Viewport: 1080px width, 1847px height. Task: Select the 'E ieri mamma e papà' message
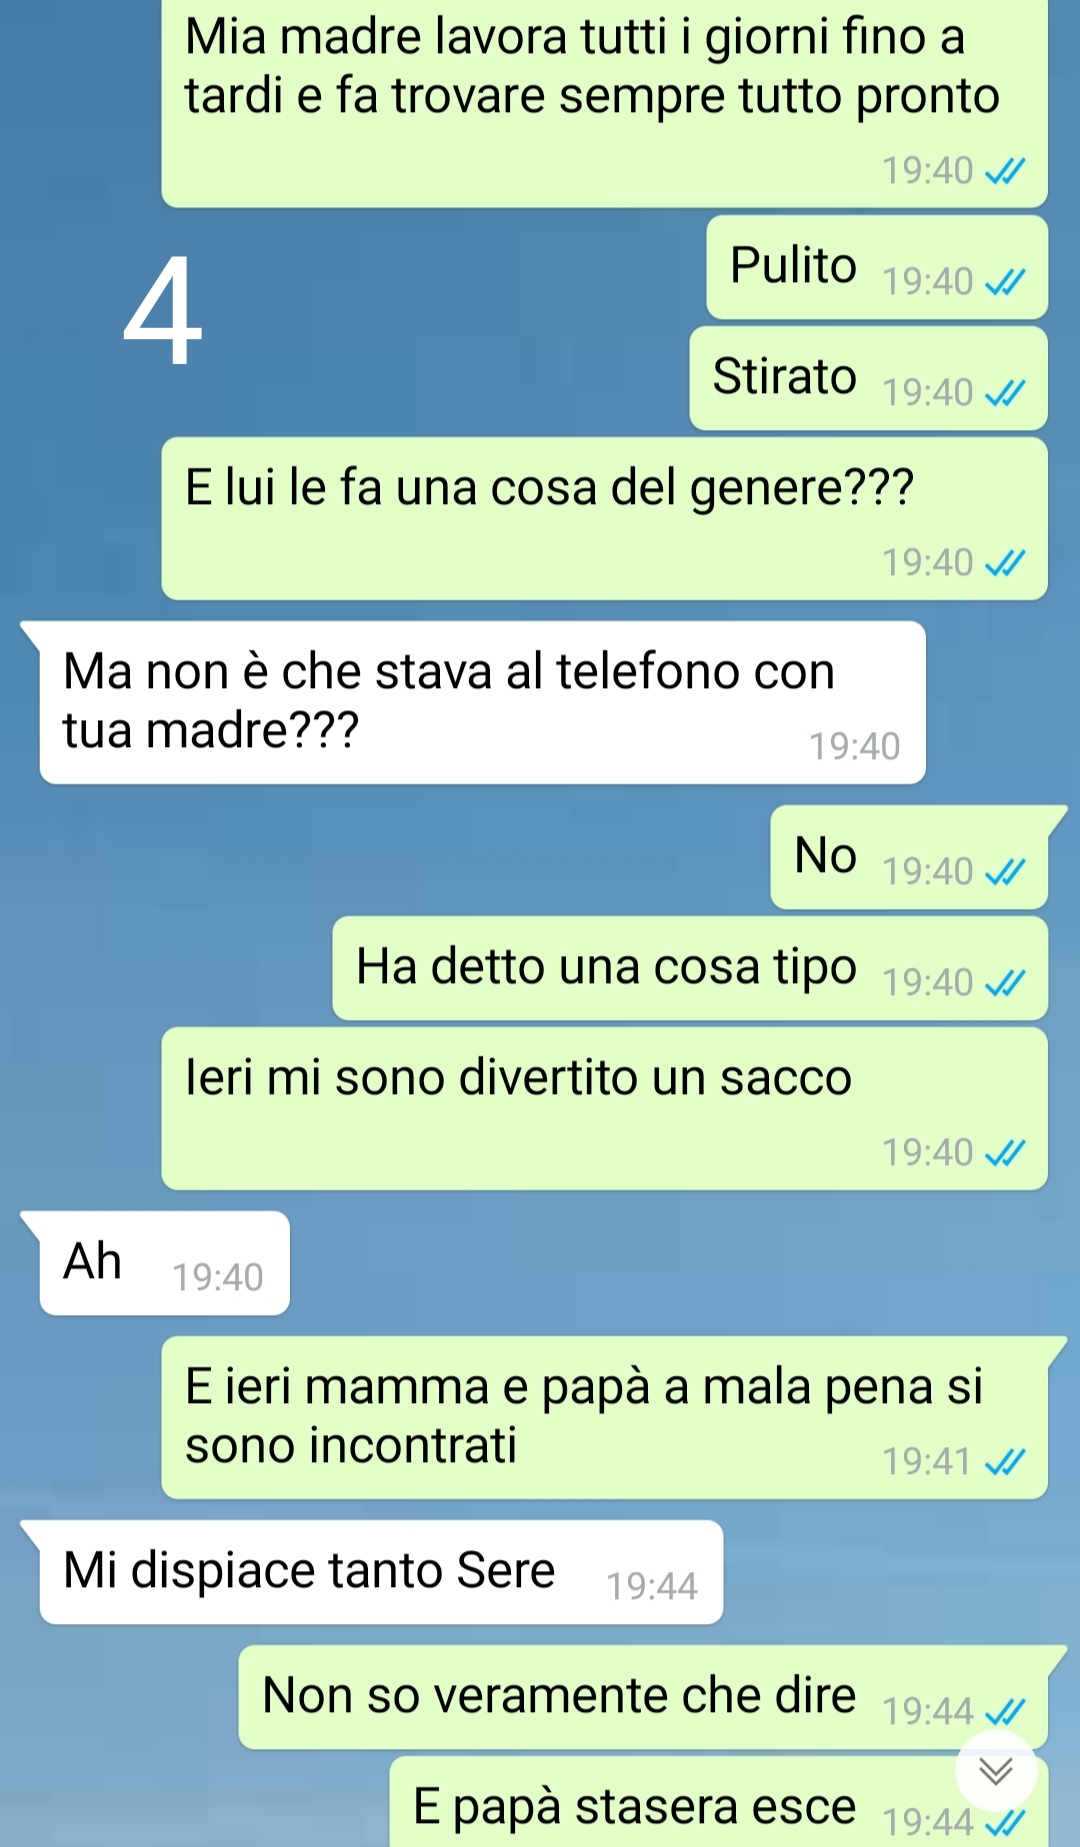(x=604, y=1417)
